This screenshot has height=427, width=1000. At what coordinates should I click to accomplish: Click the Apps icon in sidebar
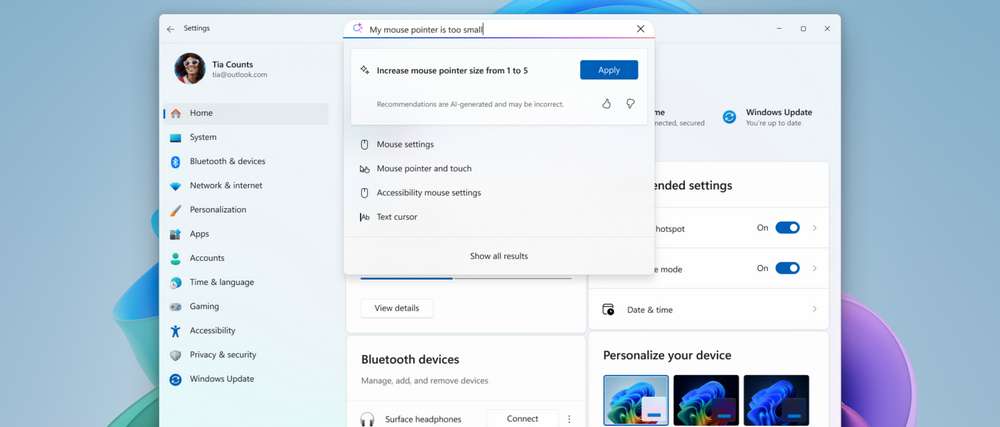(x=175, y=235)
